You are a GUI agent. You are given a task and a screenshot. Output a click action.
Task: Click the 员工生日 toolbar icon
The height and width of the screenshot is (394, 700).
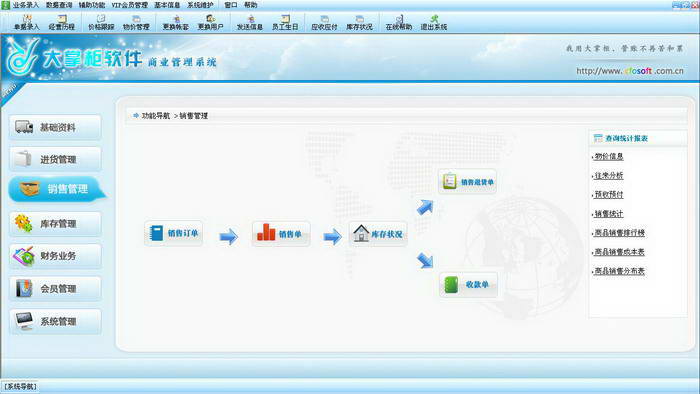click(x=285, y=22)
